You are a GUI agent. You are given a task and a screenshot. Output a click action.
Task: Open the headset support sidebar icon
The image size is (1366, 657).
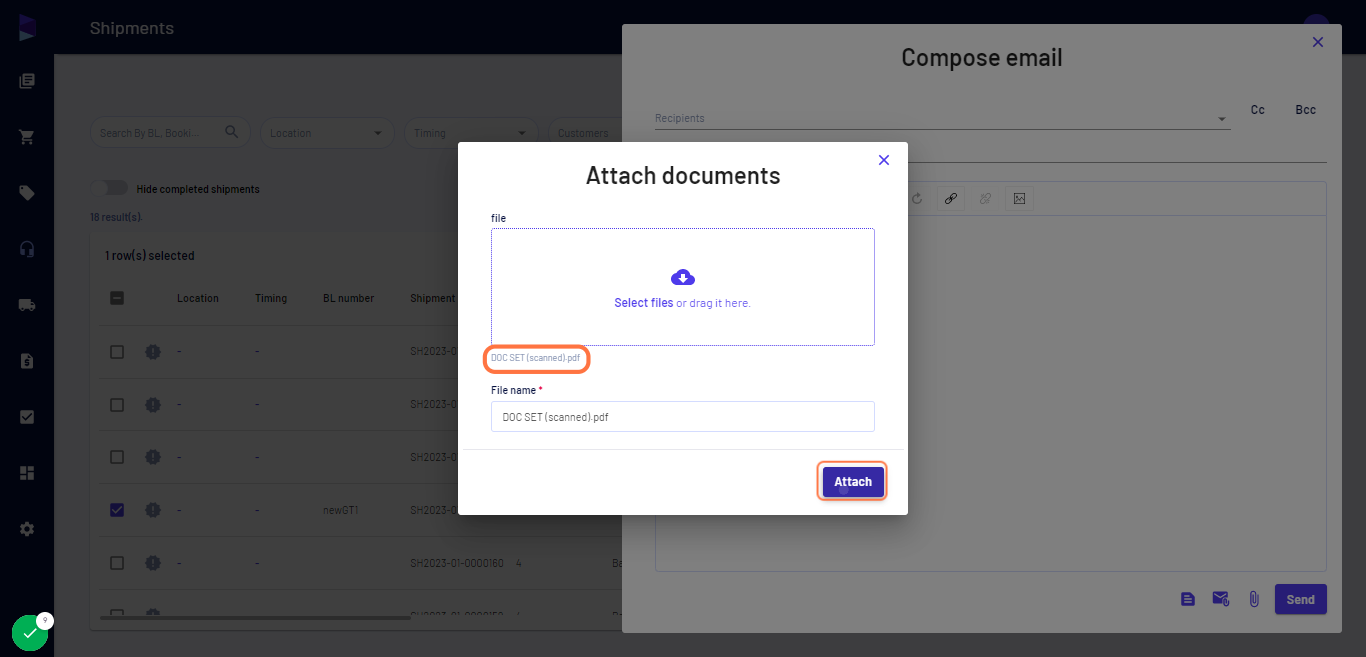pyautogui.click(x=27, y=249)
